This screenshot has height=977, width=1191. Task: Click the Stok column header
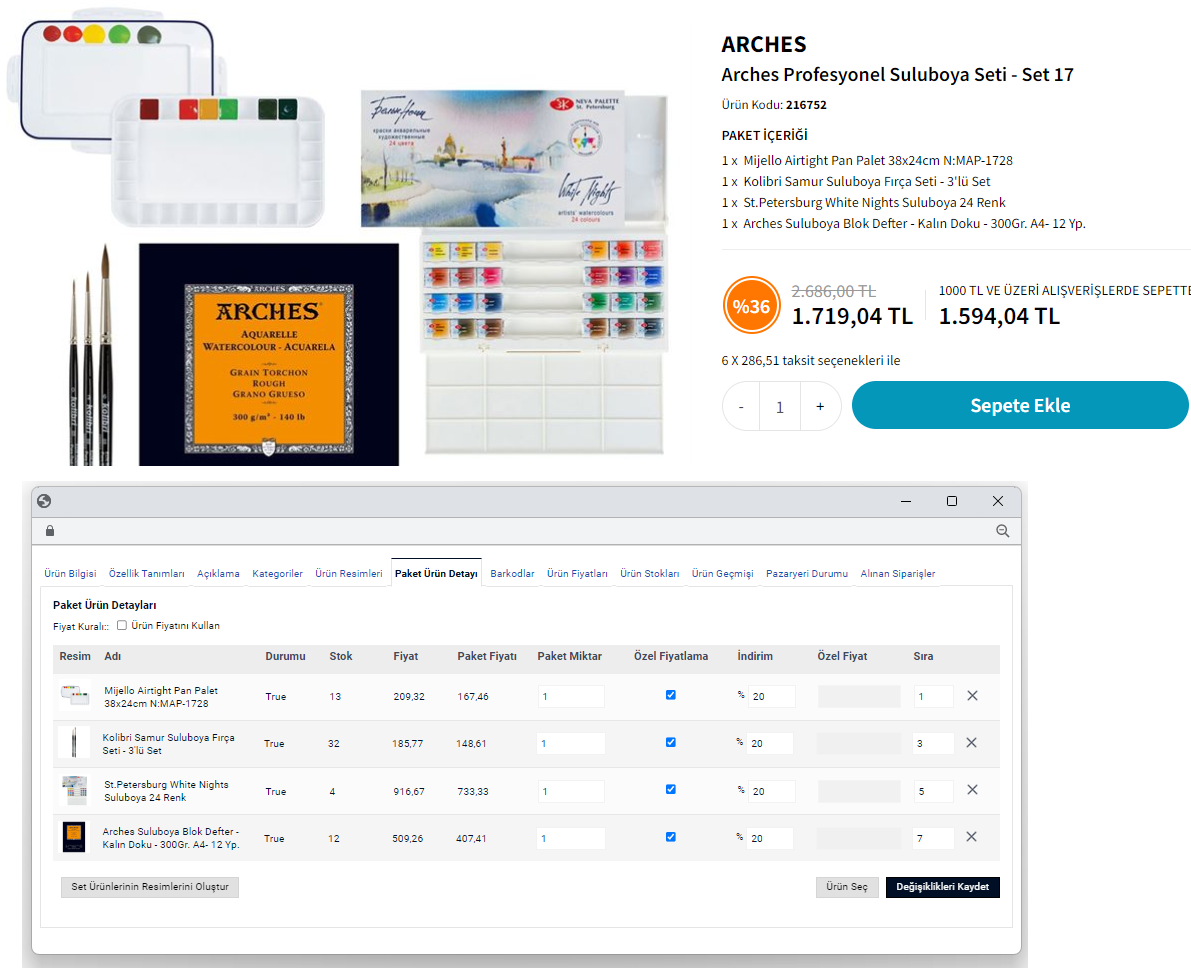[341, 656]
